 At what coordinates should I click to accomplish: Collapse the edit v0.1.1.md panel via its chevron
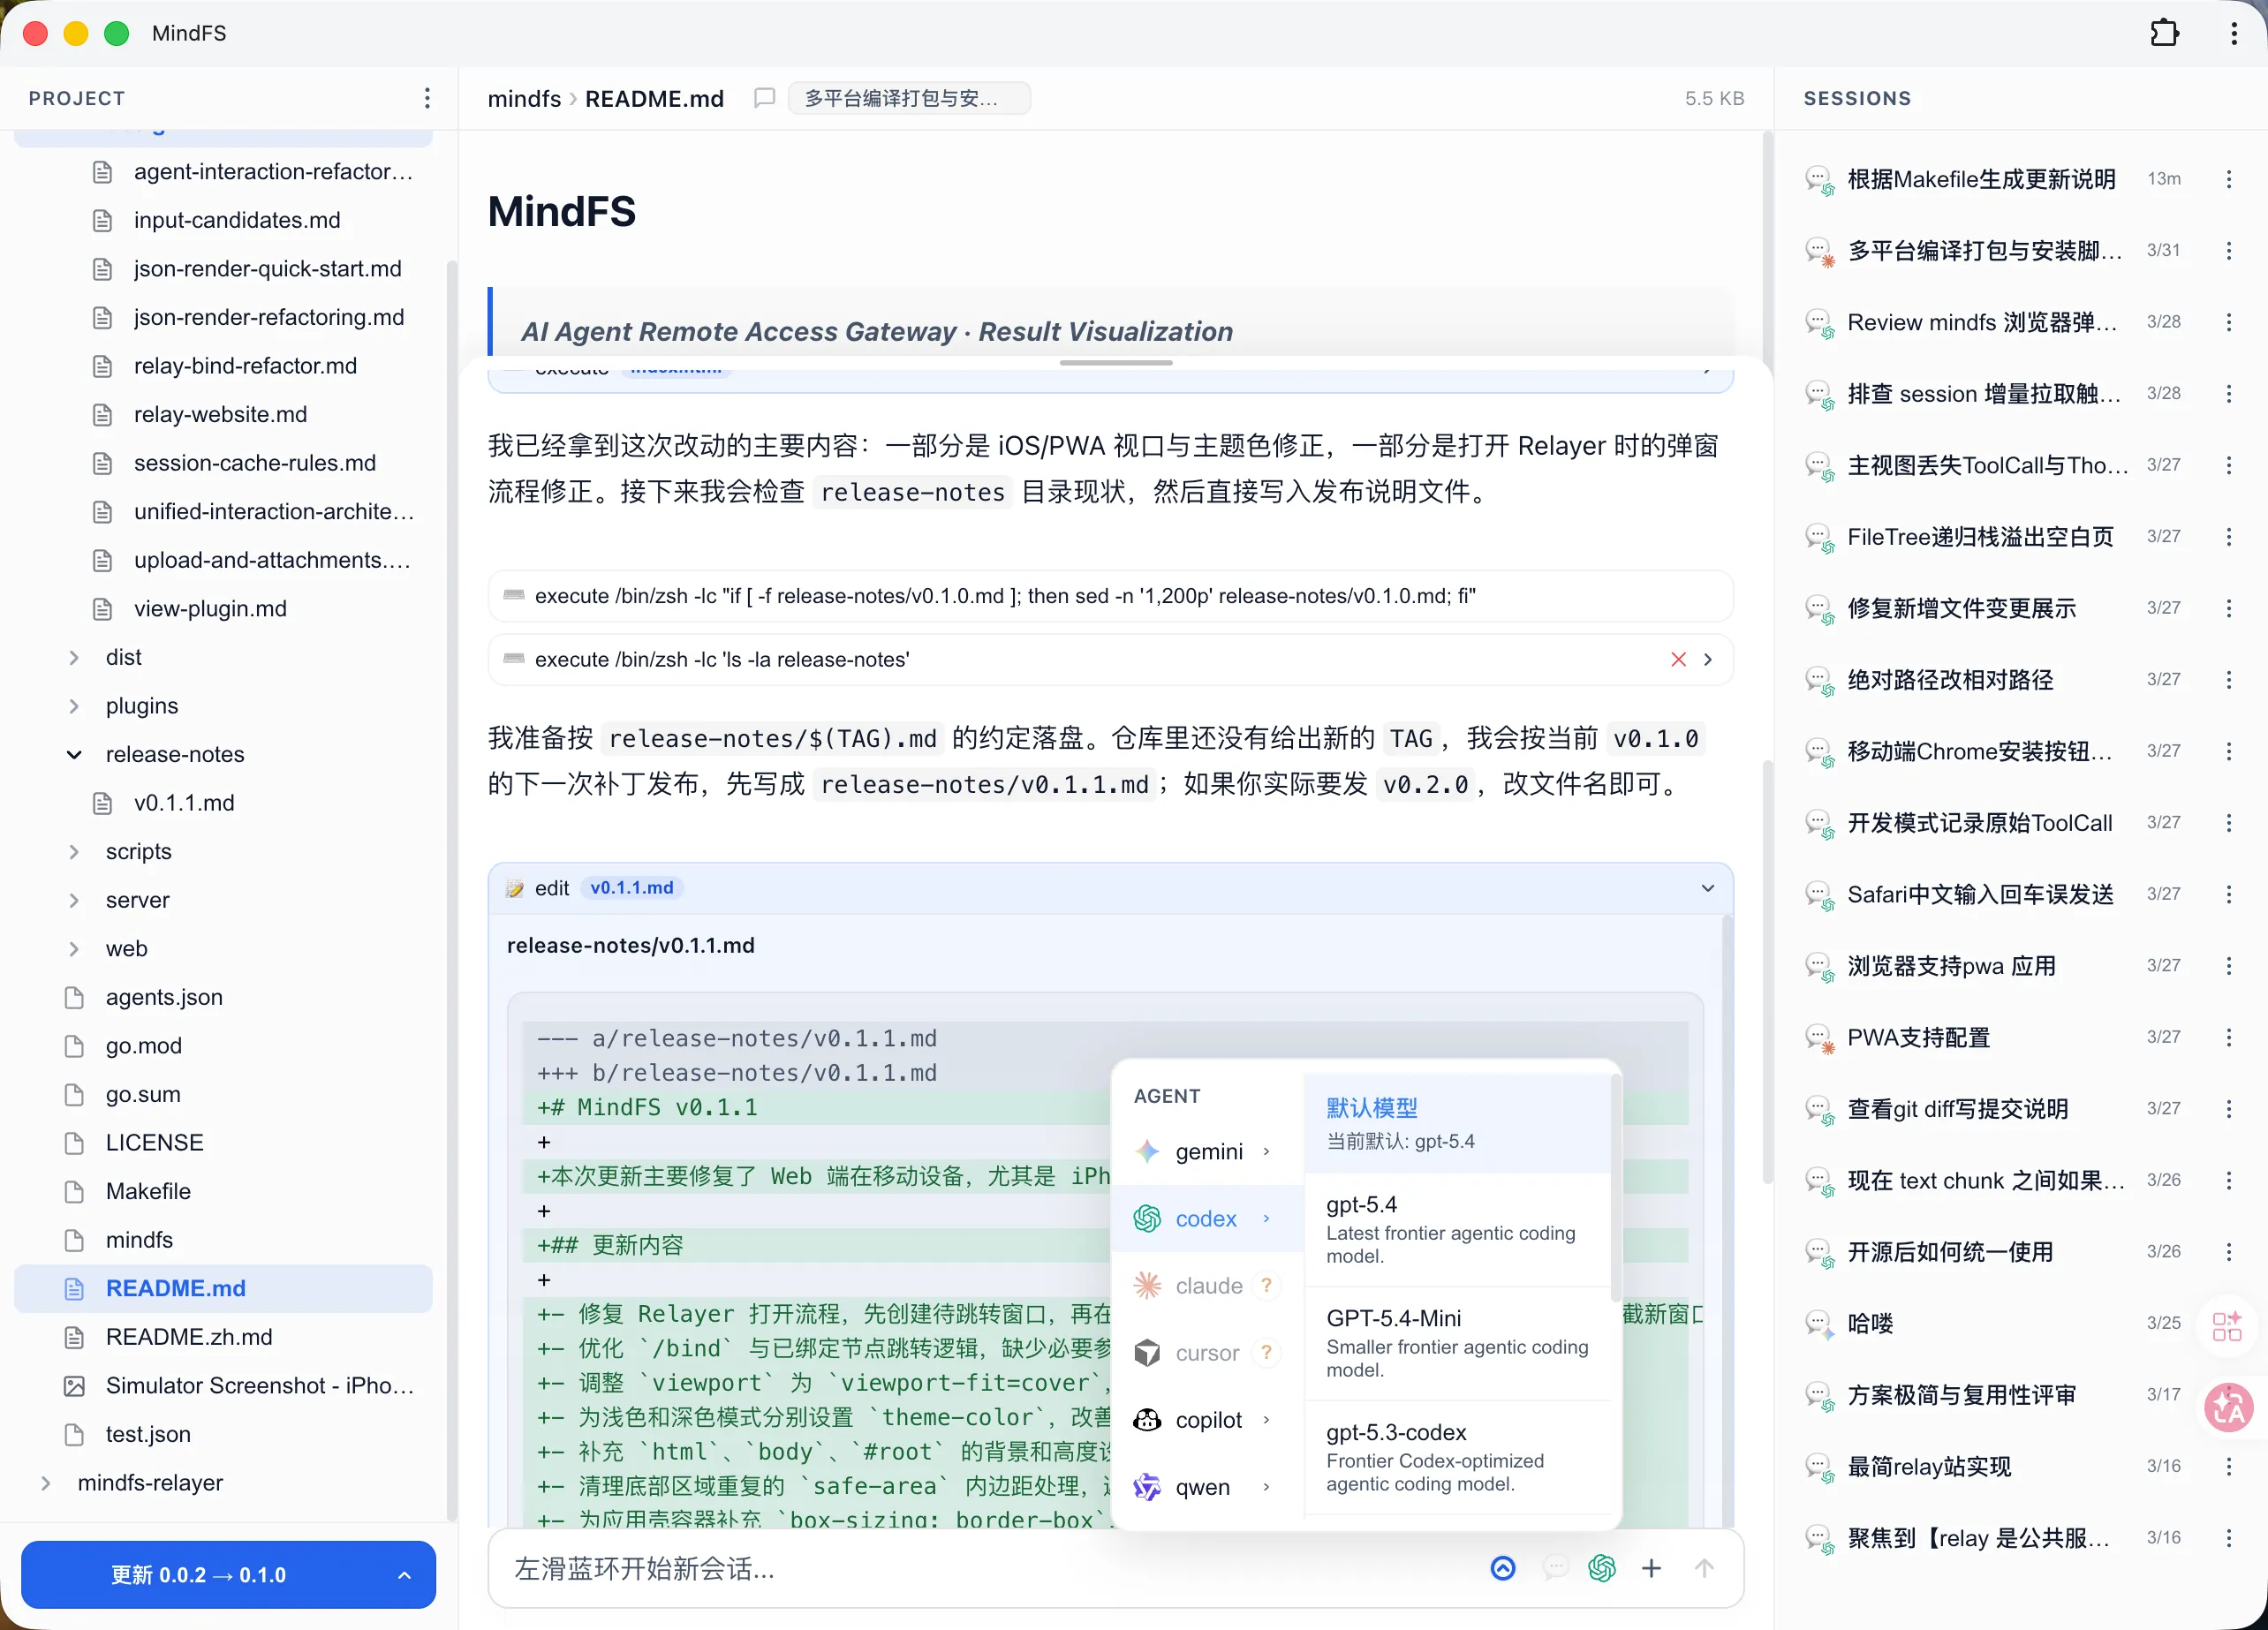coord(1708,887)
